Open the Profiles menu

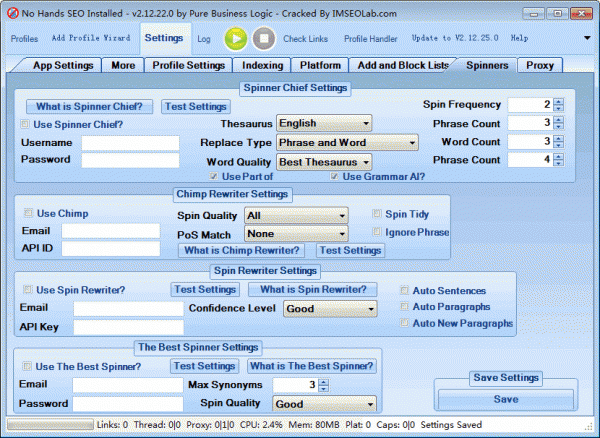point(24,39)
